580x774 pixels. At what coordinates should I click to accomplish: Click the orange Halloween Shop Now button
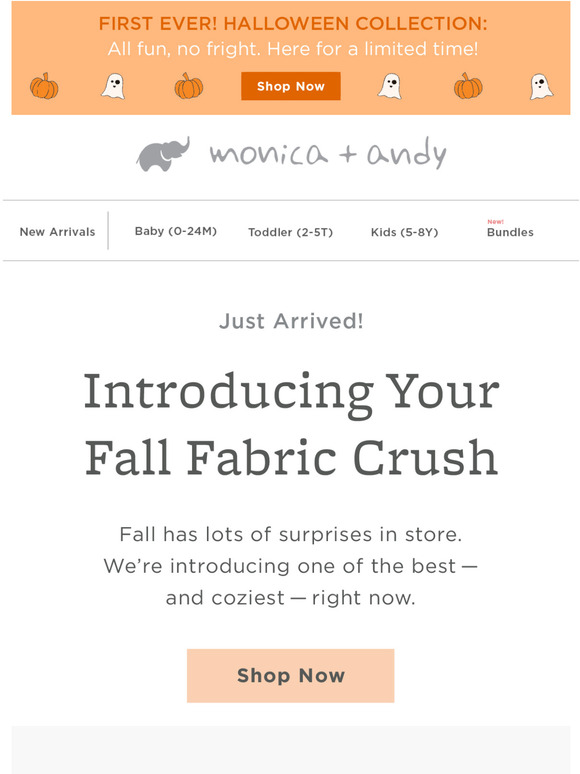coord(291,86)
